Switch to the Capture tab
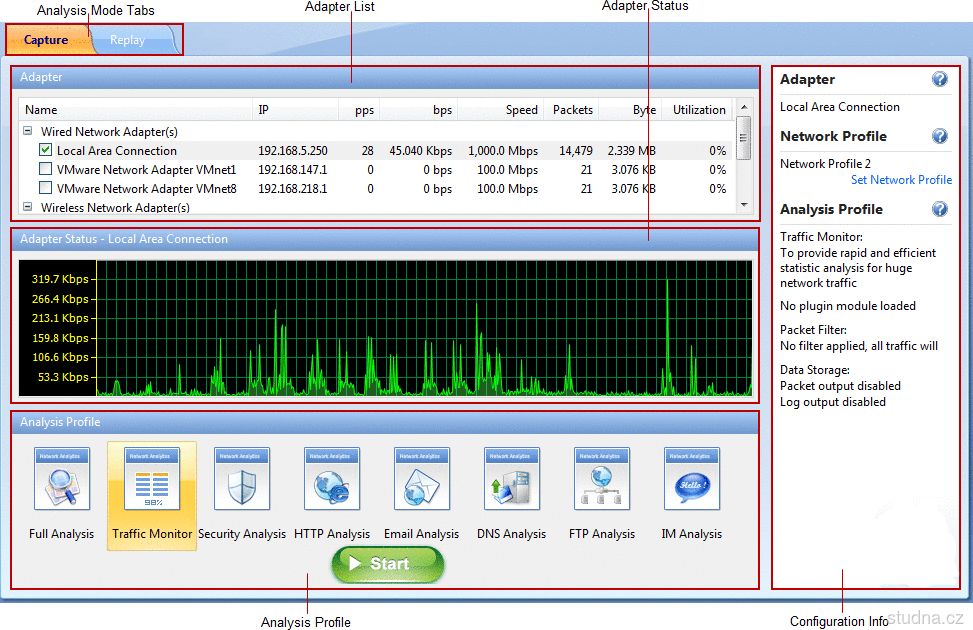The width and height of the screenshot is (973, 630). 46,41
